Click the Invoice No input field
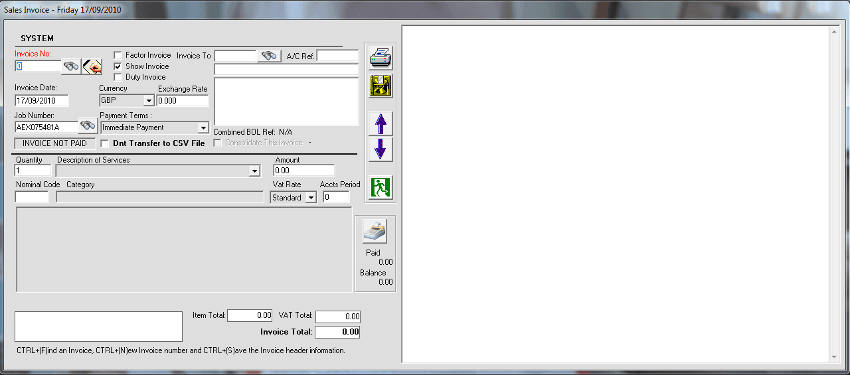 (x=38, y=66)
